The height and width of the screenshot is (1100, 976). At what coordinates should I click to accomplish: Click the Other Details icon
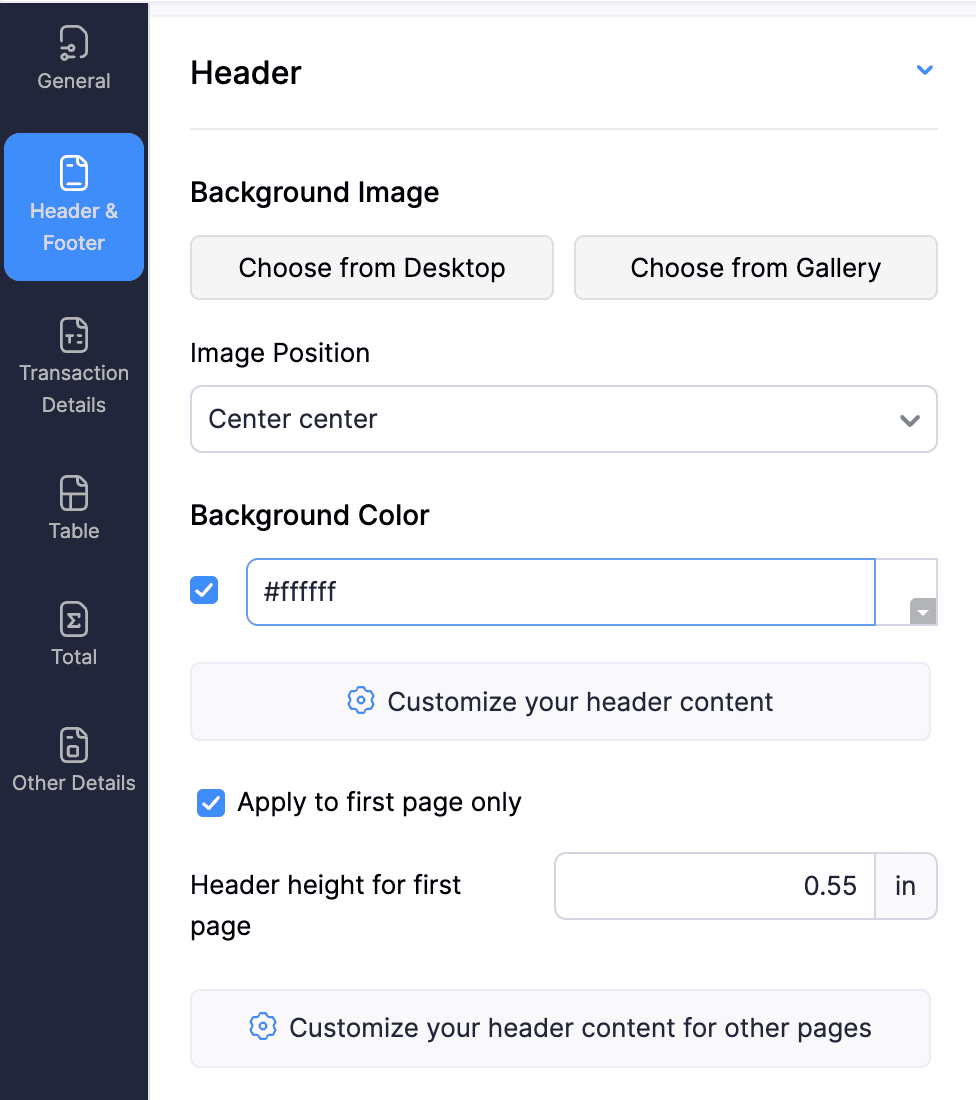tap(74, 746)
